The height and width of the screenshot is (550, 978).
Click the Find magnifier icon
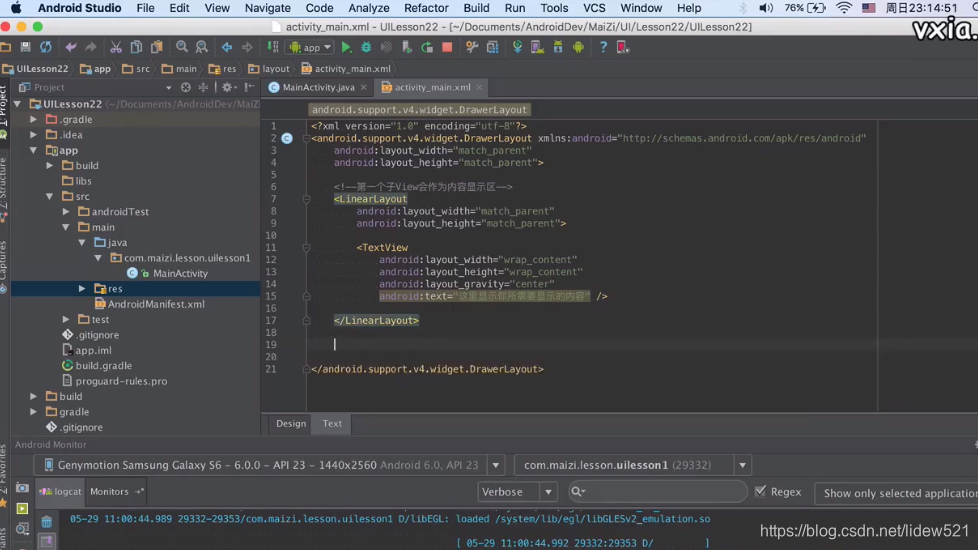(x=182, y=47)
